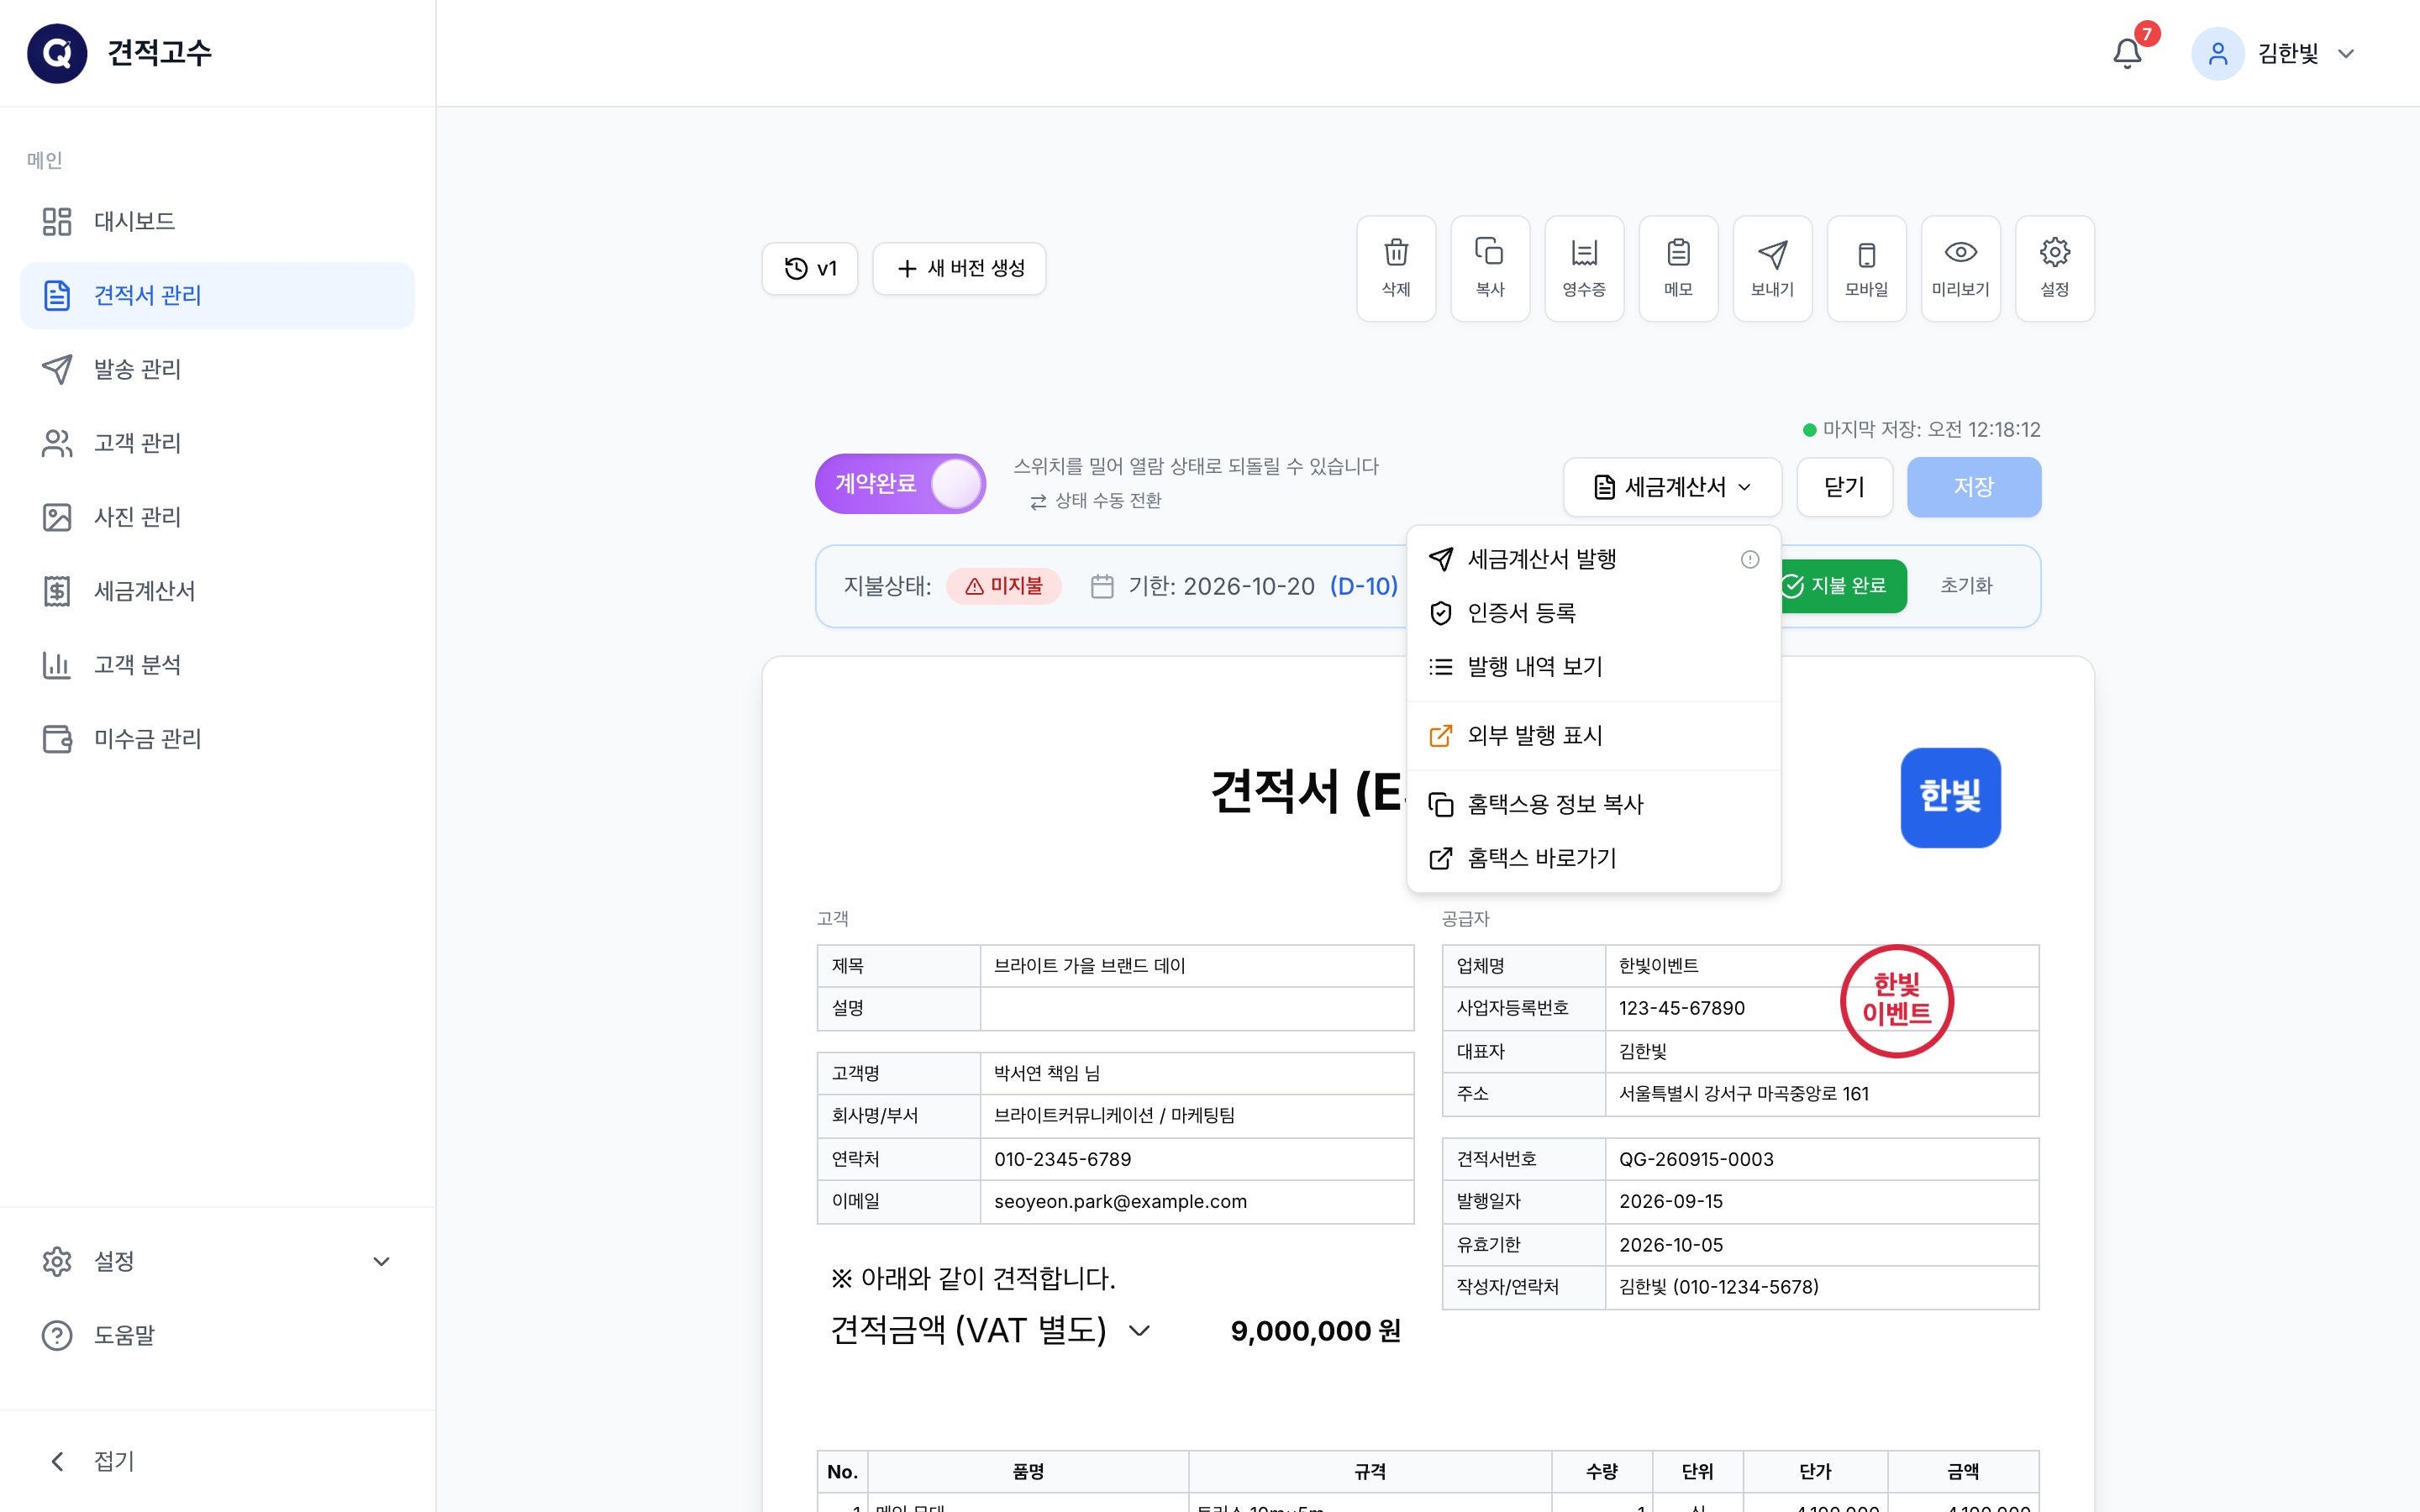Select 세금계산서 발행 menu item

point(1593,559)
